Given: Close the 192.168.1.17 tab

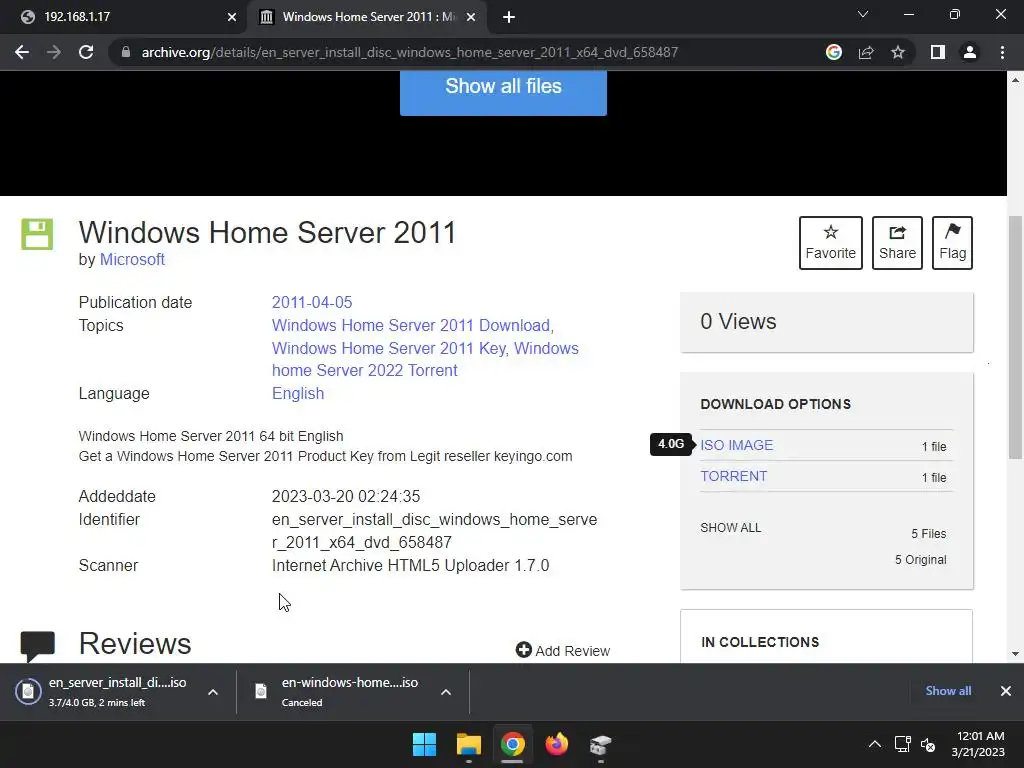Looking at the screenshot, I should (x=232, y=17).
